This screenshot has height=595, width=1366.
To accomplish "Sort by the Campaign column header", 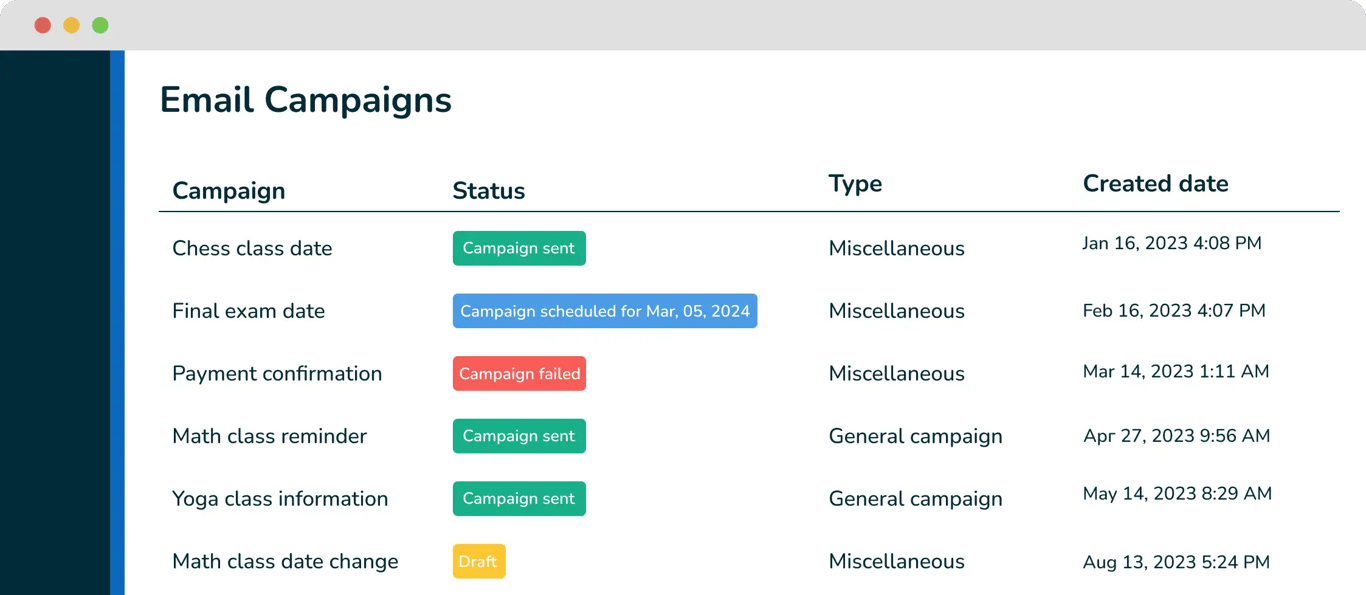I will 228,190.
